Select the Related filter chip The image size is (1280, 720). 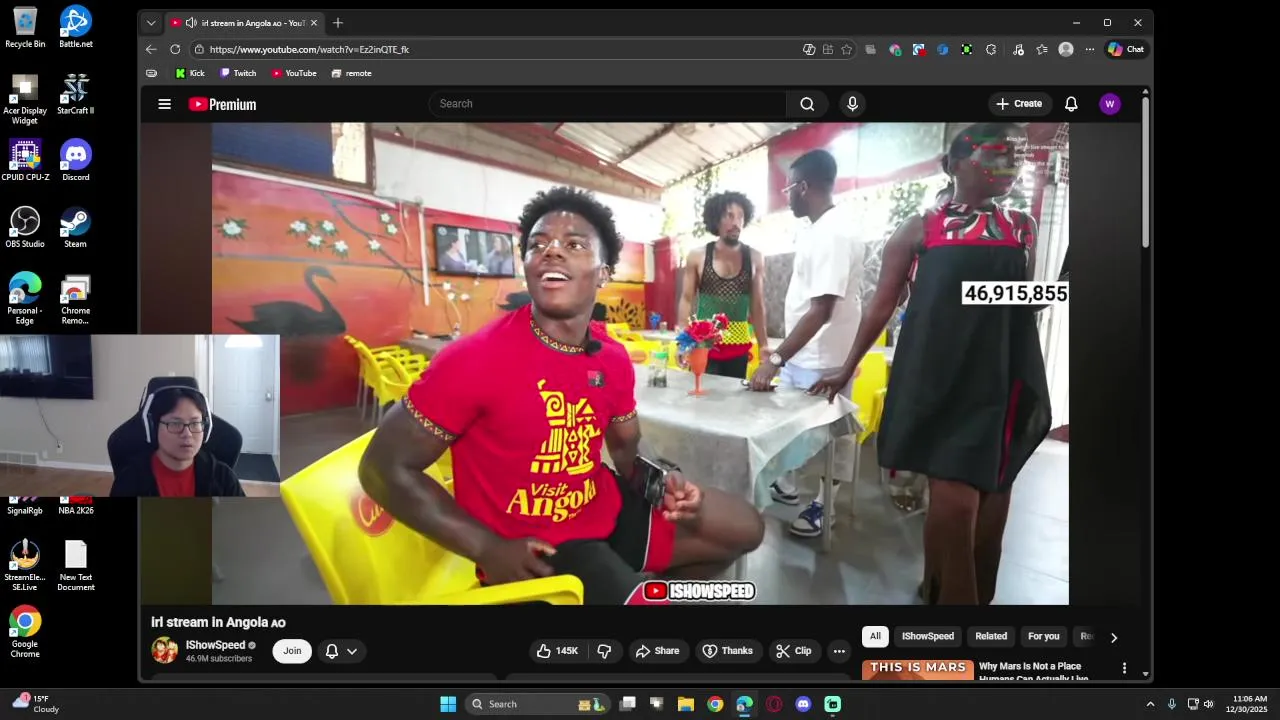(x=991, y=636)
